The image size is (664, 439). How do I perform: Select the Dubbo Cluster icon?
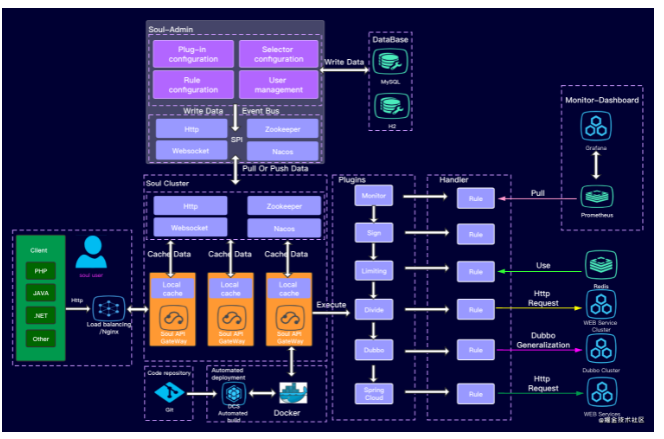point(601,349)
